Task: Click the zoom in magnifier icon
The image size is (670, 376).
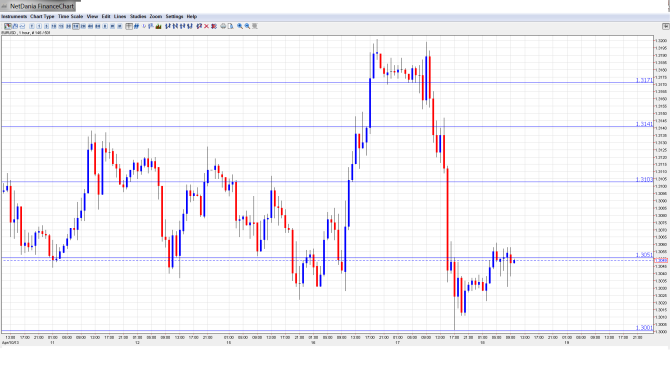Action: pos(240,26)
